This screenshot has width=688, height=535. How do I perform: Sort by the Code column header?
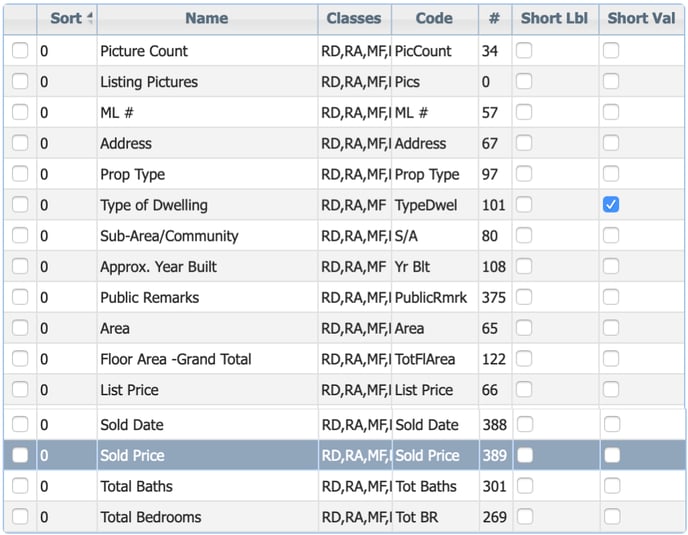434,18
